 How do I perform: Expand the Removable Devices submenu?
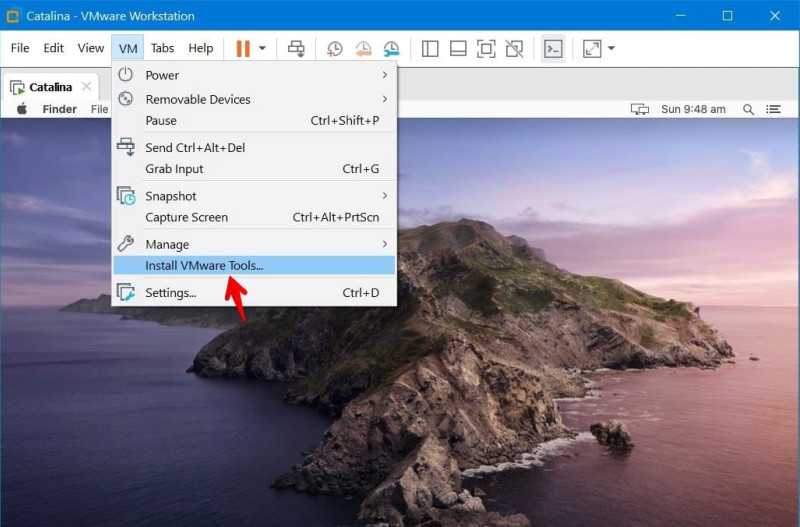(x=254, y=99)
